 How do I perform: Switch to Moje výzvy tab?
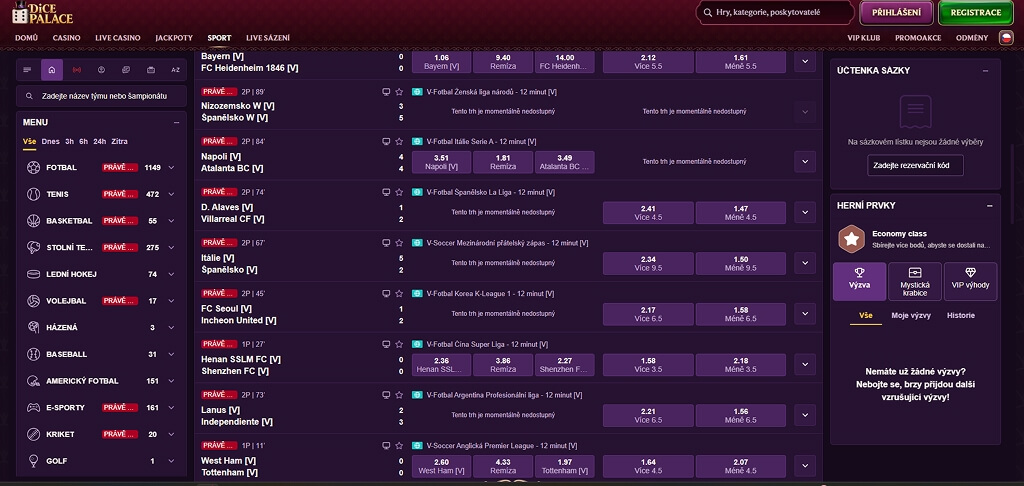911,316
